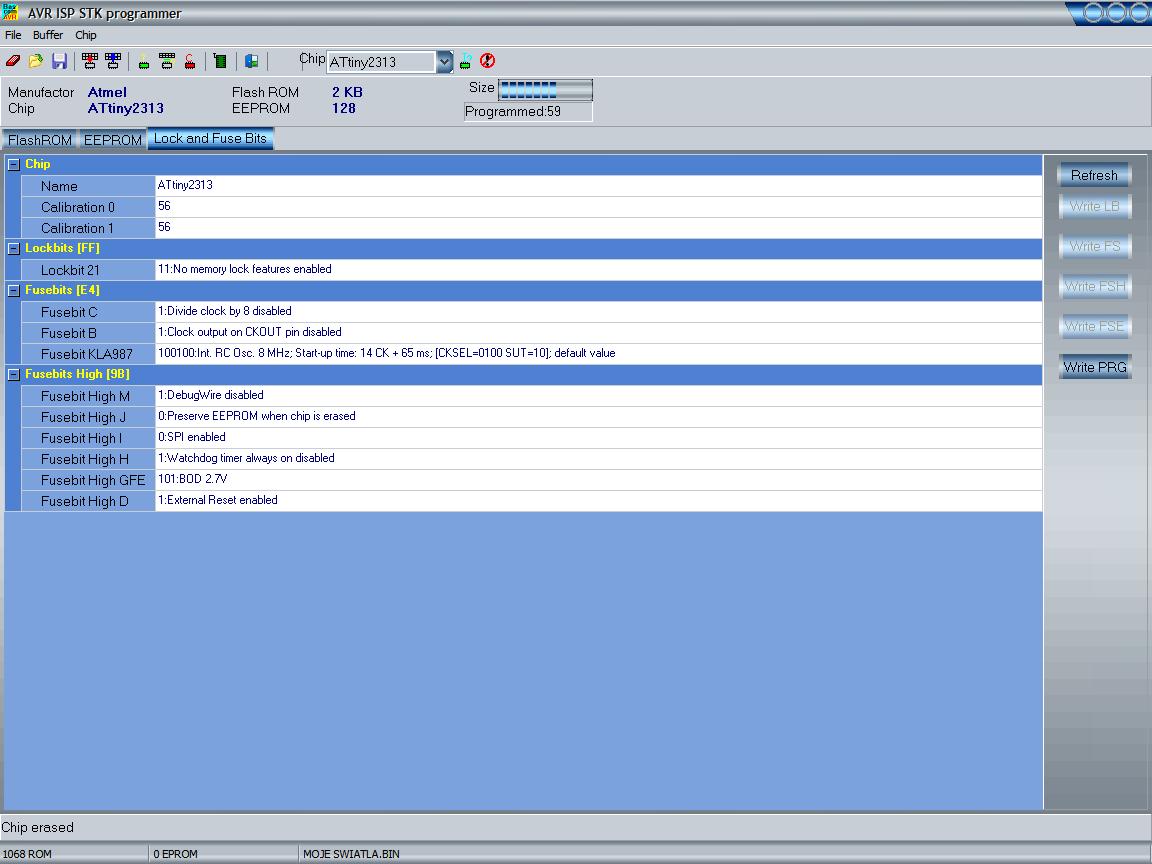Switch to the FlashROM tab
This screenshot has height=864, width=1152.
tap(40, 140)
